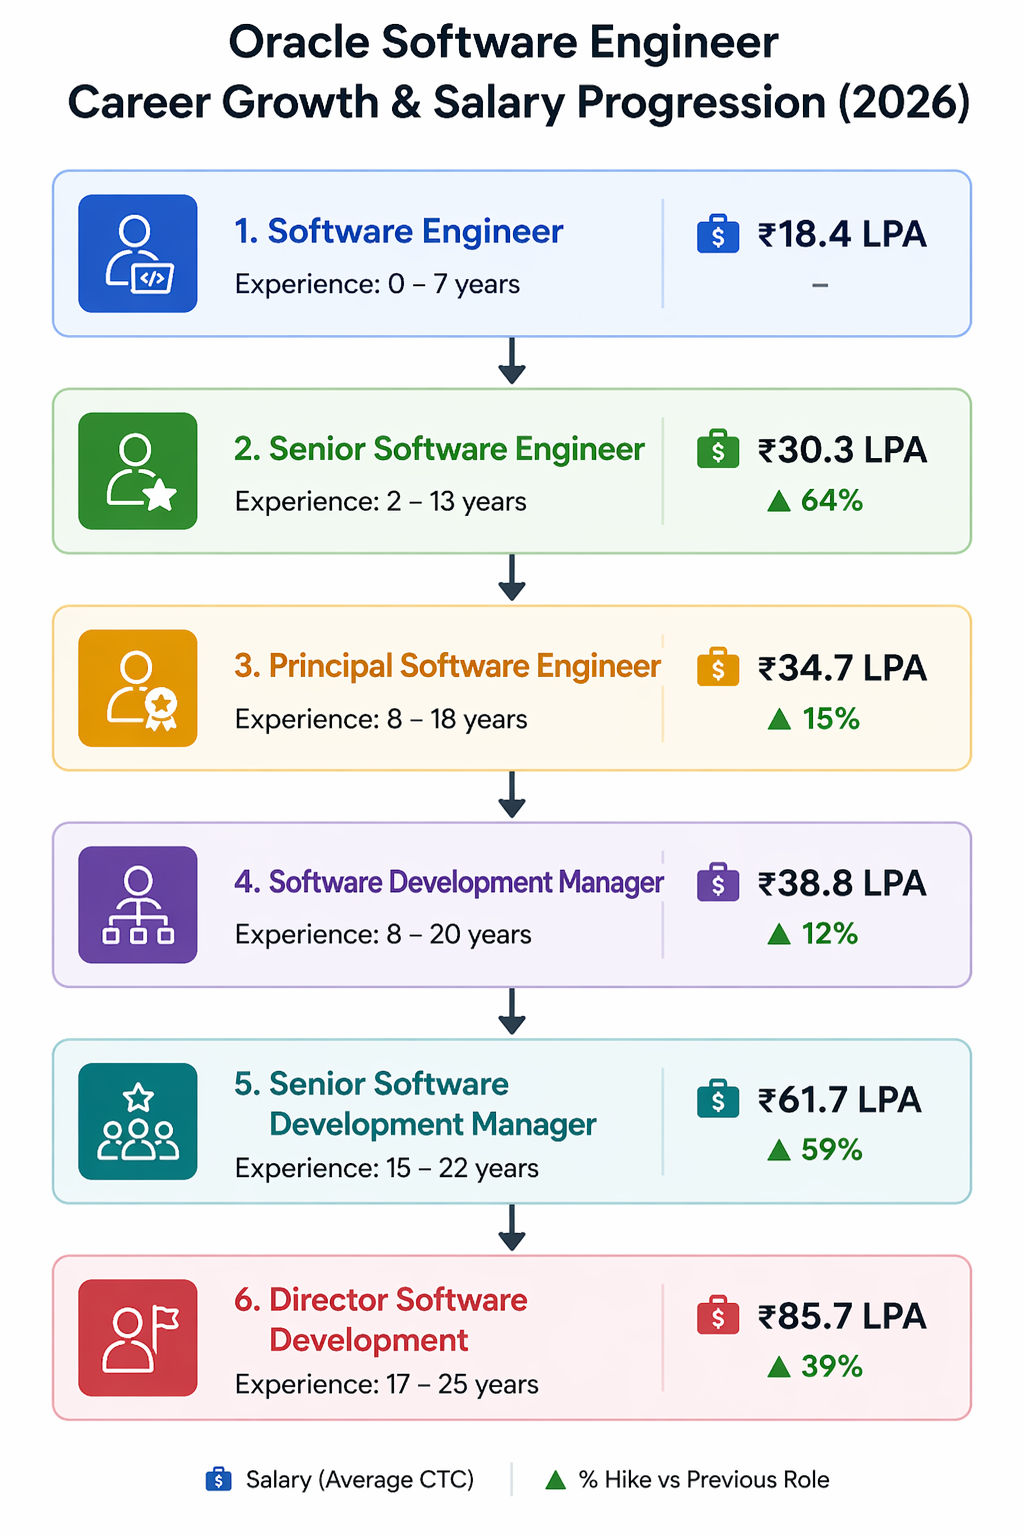Click the '15%' hike percentage

[831, 719]
